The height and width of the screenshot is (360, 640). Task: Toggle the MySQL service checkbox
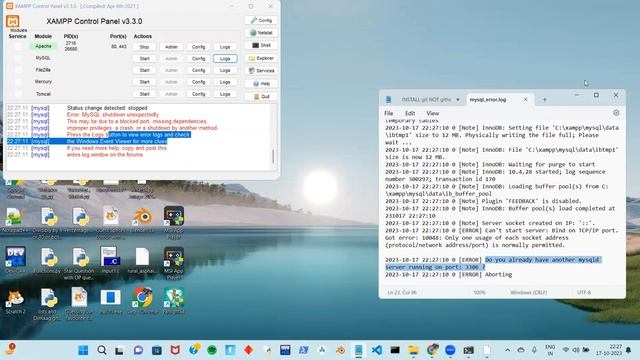(18, 58)
